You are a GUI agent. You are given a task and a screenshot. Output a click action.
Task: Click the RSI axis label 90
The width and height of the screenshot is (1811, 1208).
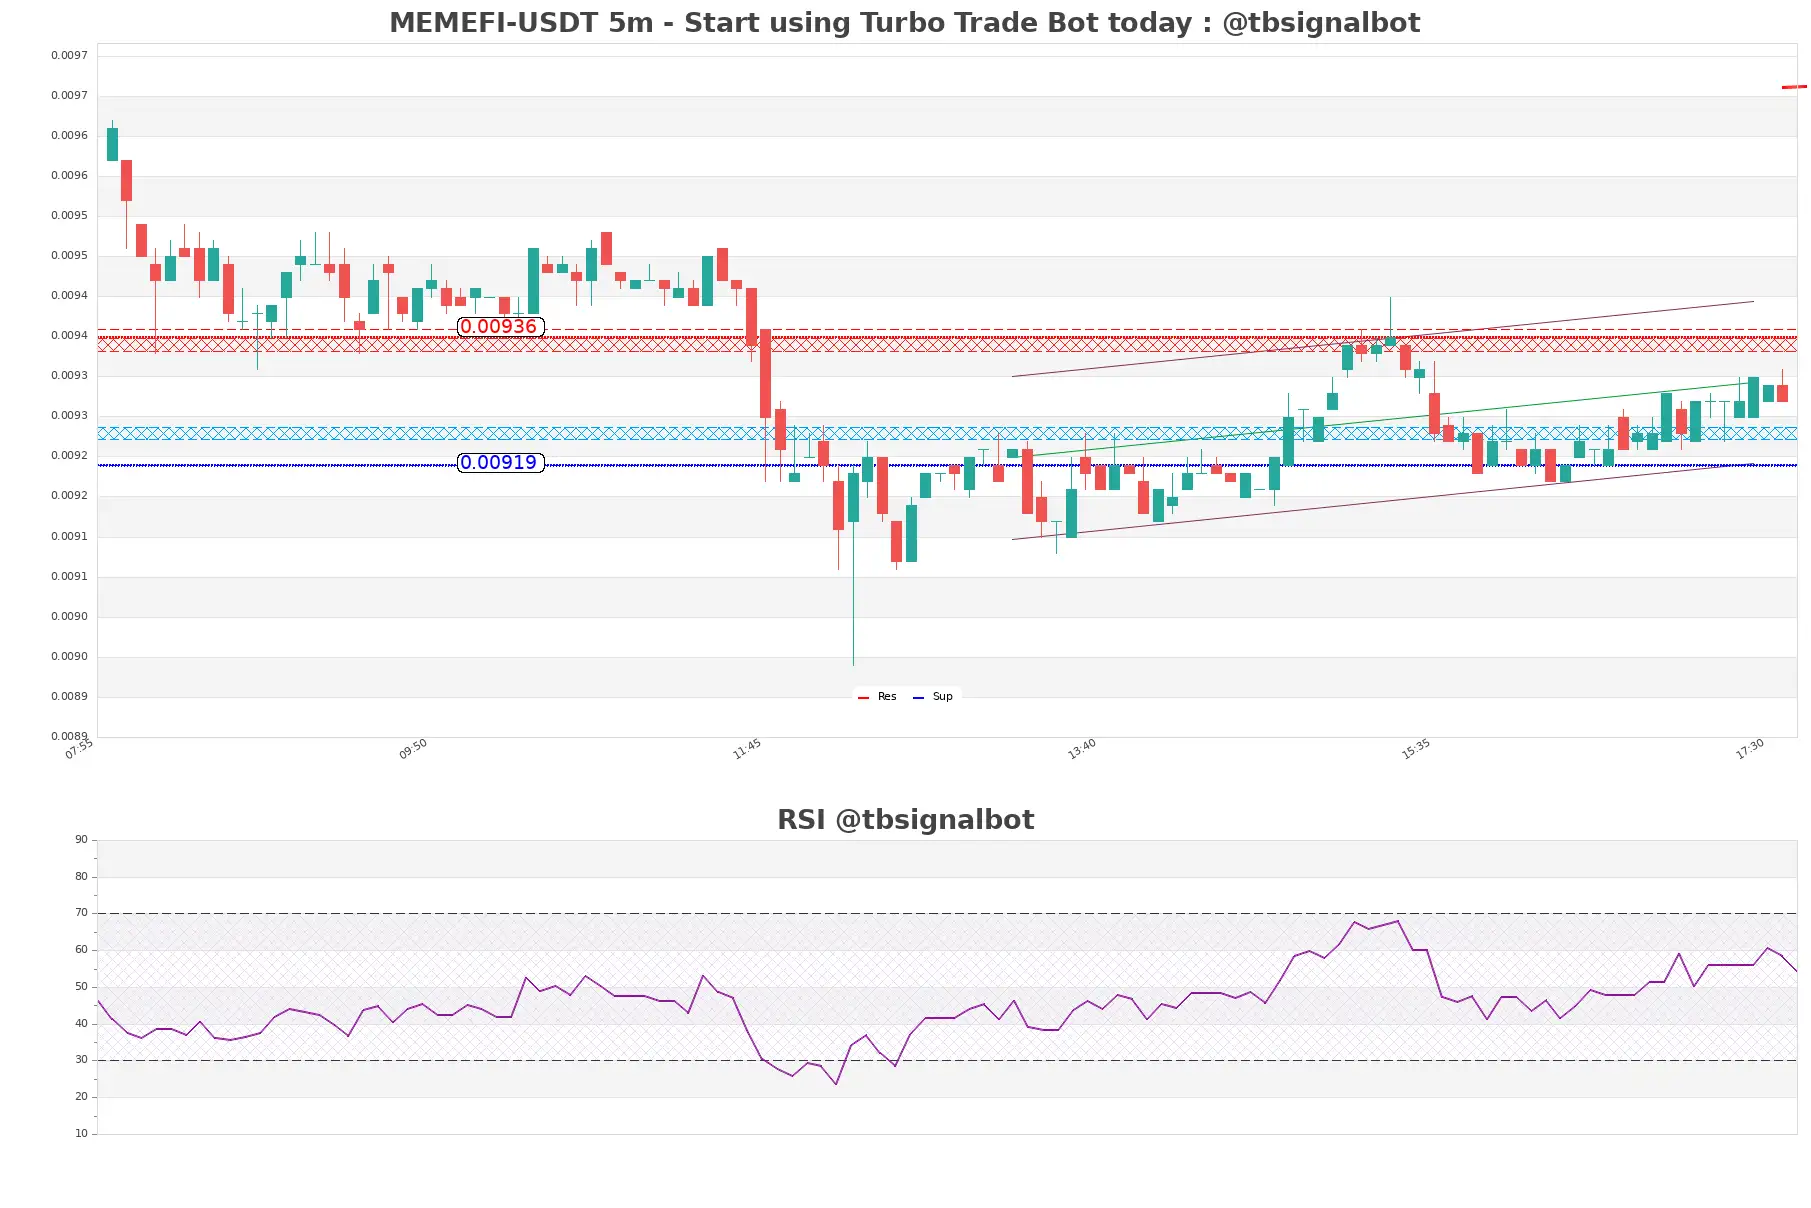point(81,840)
